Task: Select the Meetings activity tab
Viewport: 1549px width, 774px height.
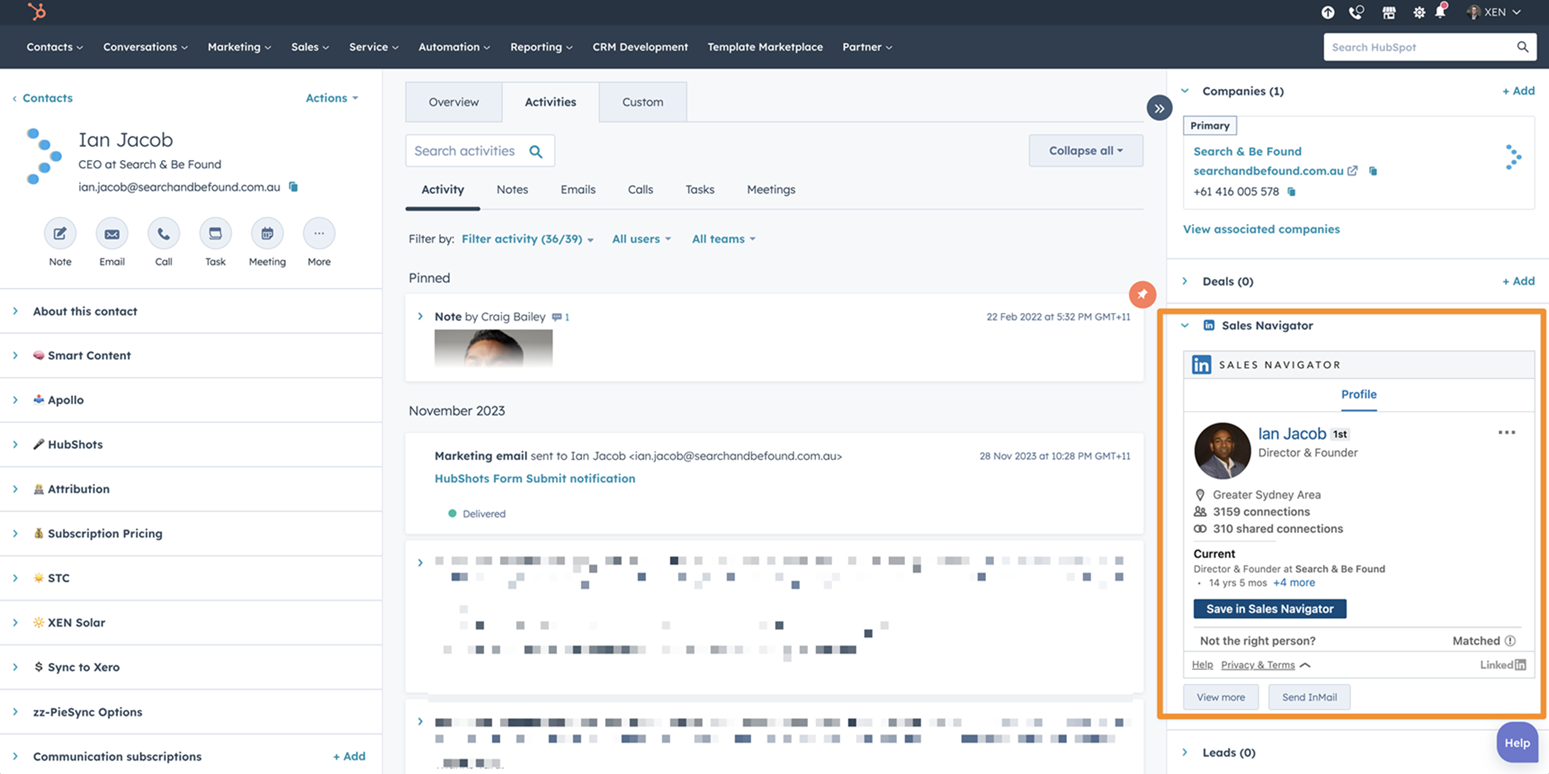Action: coord(771,190)
